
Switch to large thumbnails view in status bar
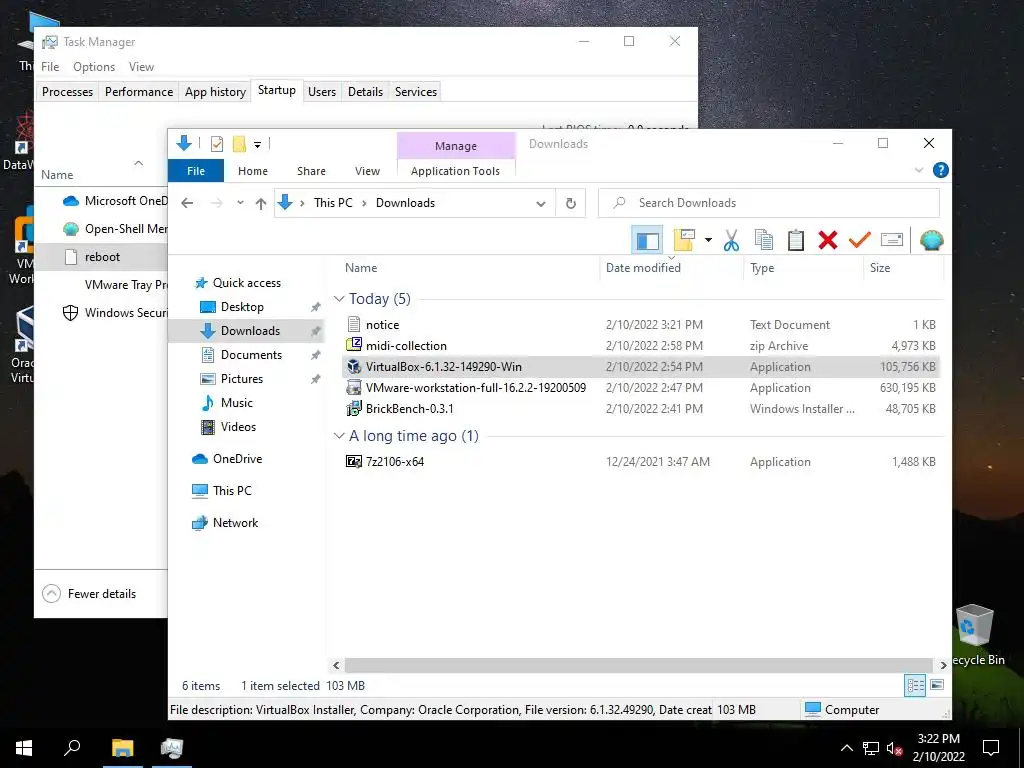[x=936, y=685]
